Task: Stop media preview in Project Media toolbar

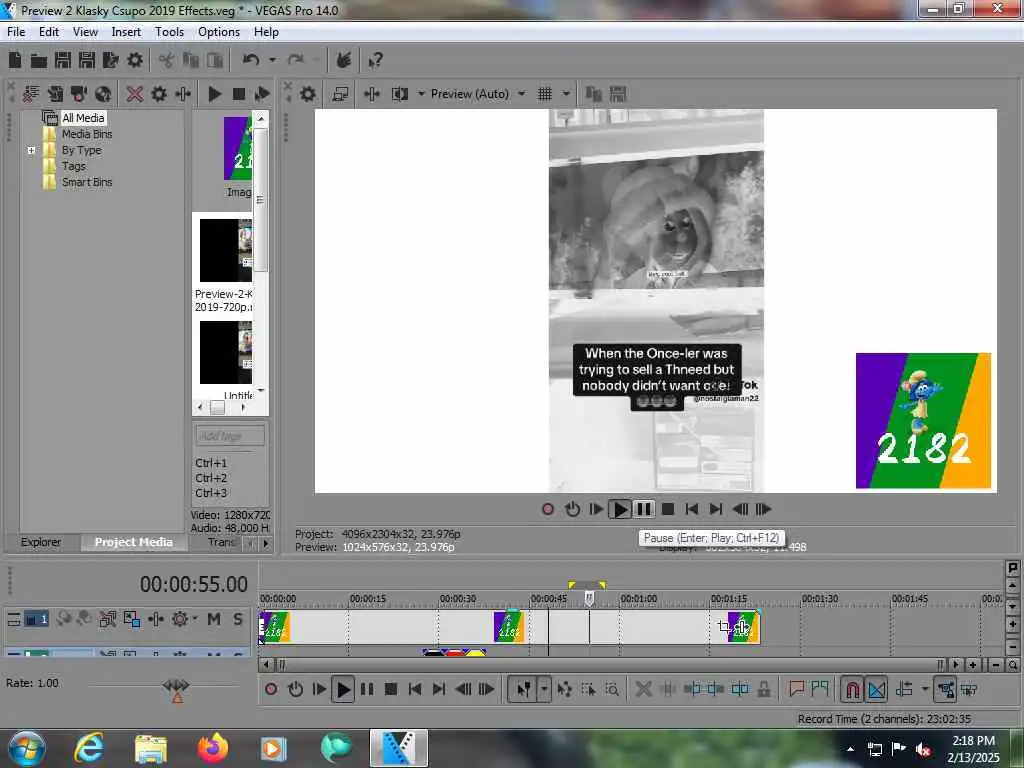Action: click(238, 94)
